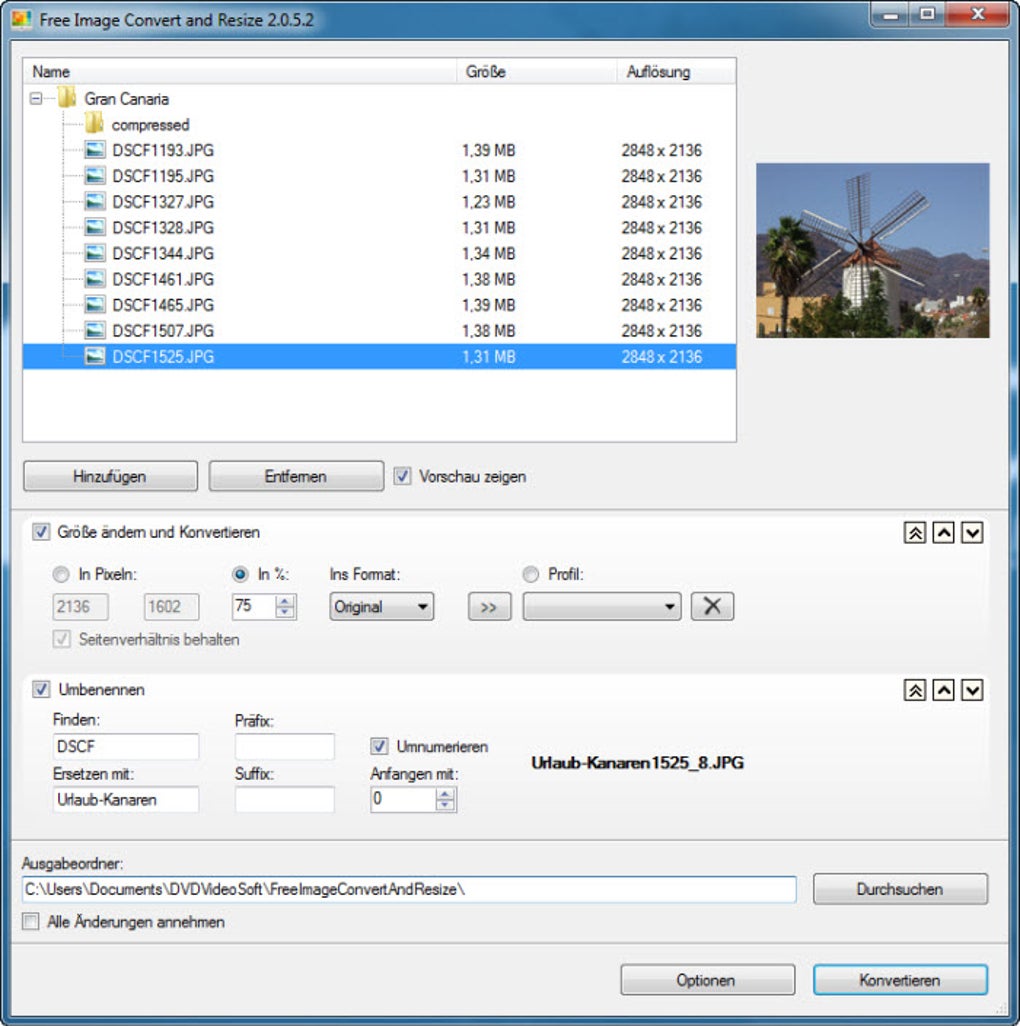This screenshot has width=1020, height=1026.
Task: Click the 1,23 MB size cell
Action: point(489,202)
